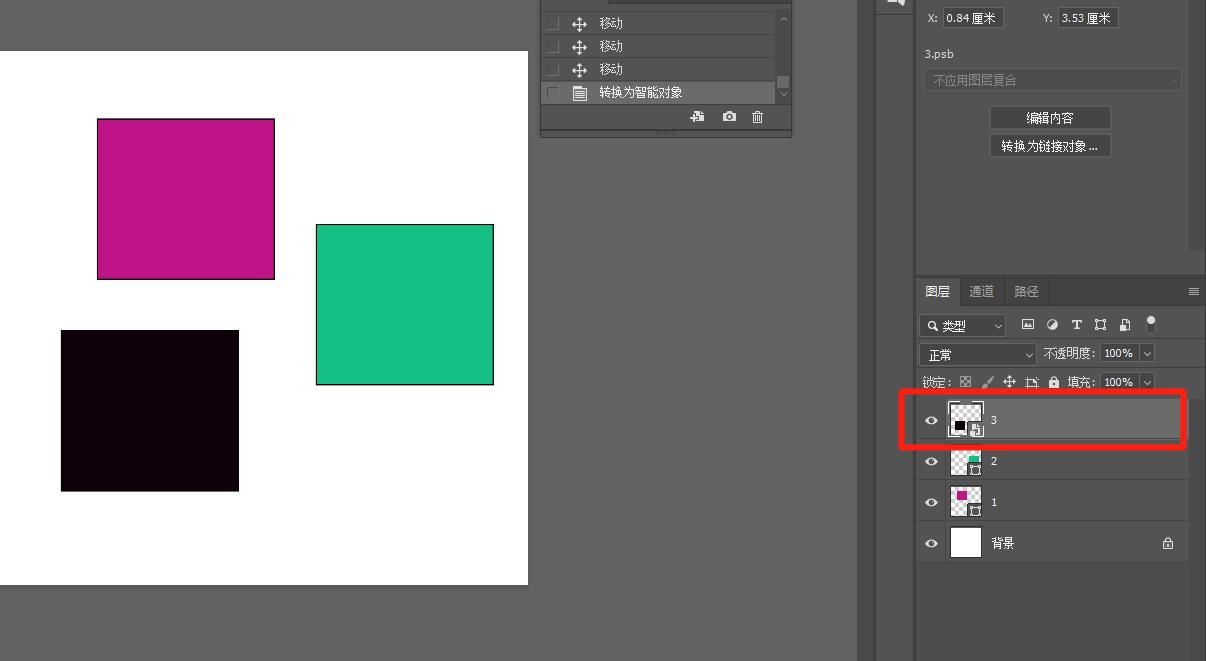Hide layer 1 using its eye icon
Viewport: 1206px width, 661px height.
point(931,502)
